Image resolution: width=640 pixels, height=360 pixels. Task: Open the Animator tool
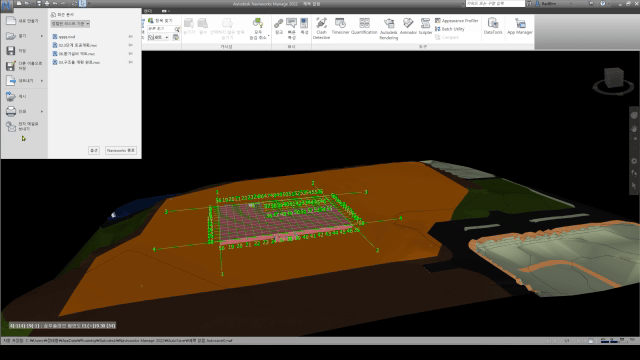click(x=408, y=26)
